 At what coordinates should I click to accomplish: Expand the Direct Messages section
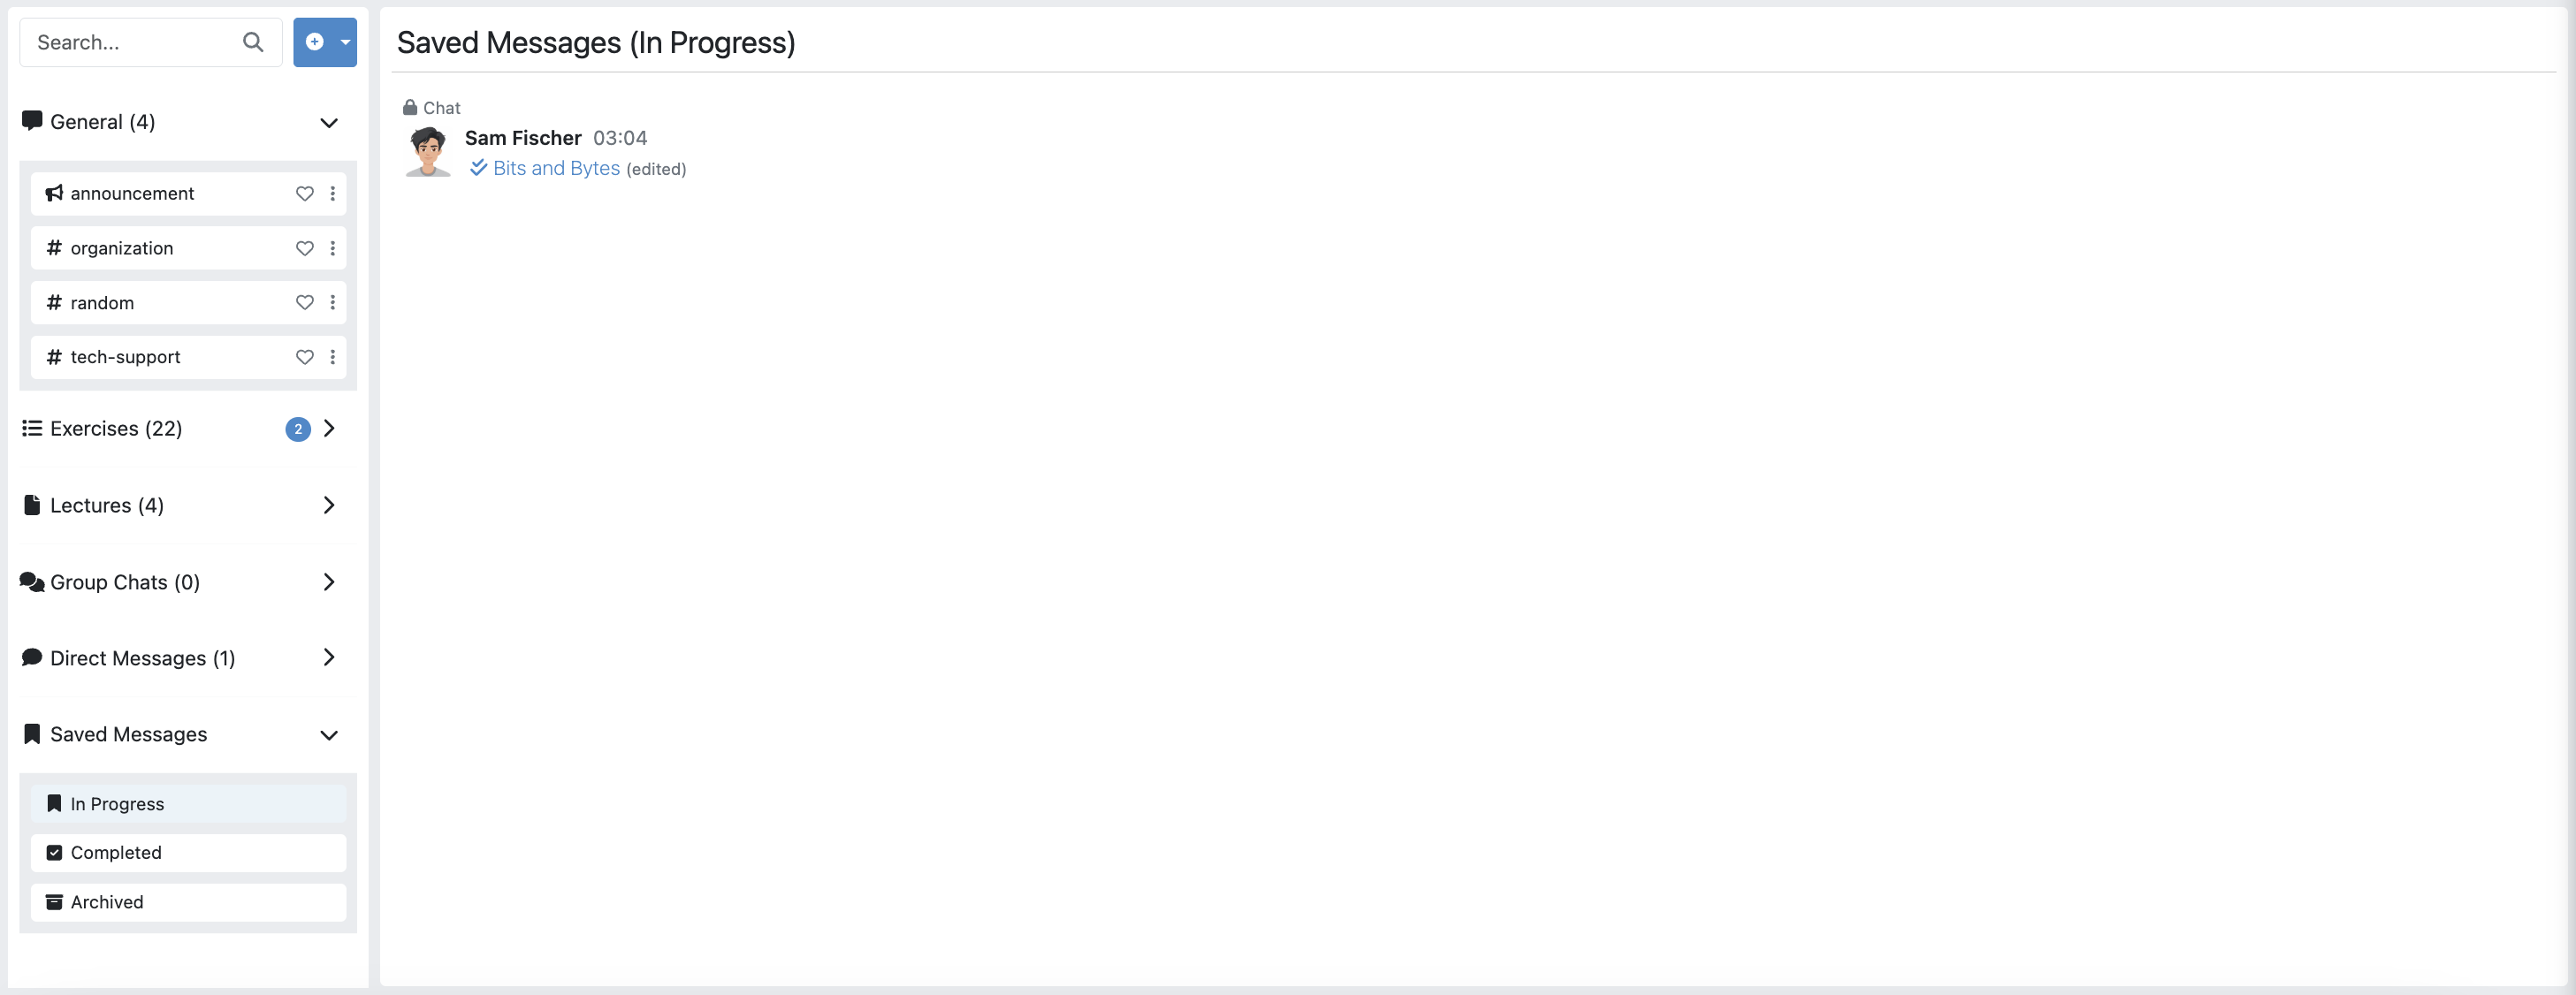pyautogui.click(x=328, y=657)
